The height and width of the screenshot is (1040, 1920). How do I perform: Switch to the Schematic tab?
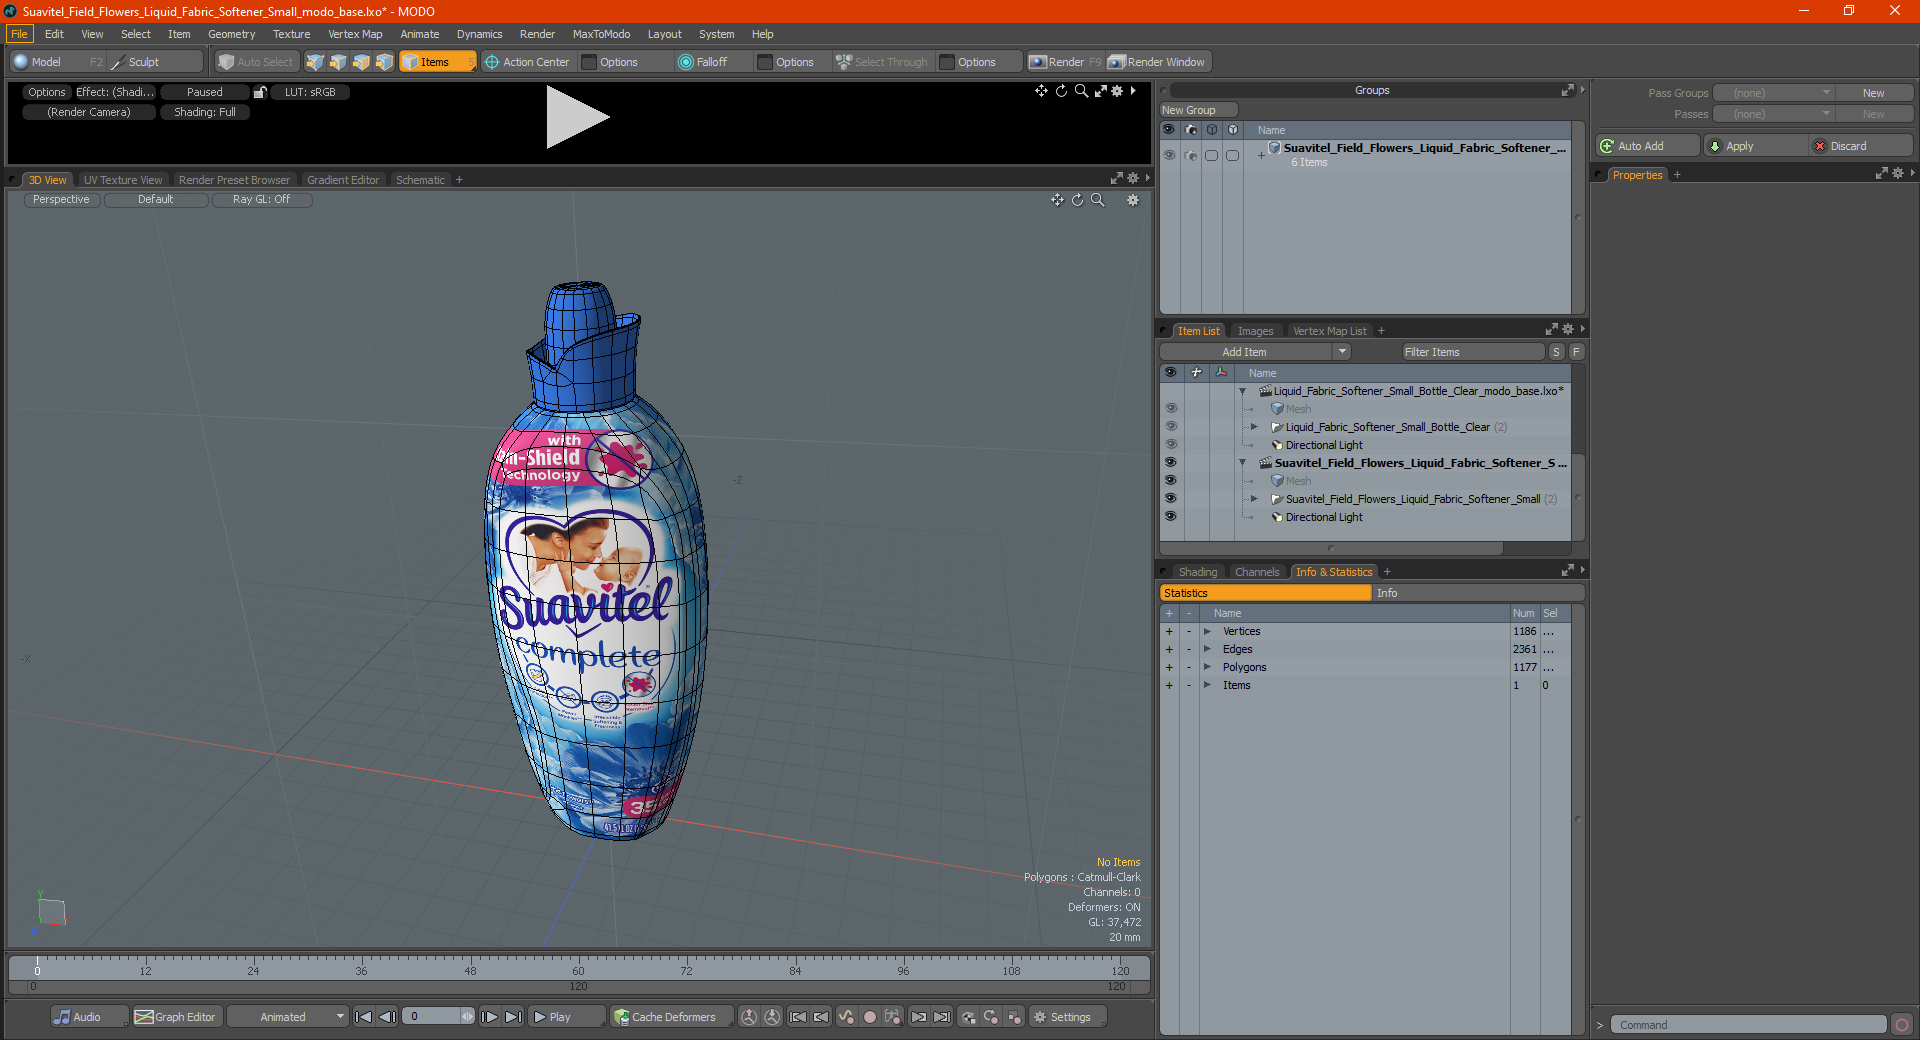[420, 180]
